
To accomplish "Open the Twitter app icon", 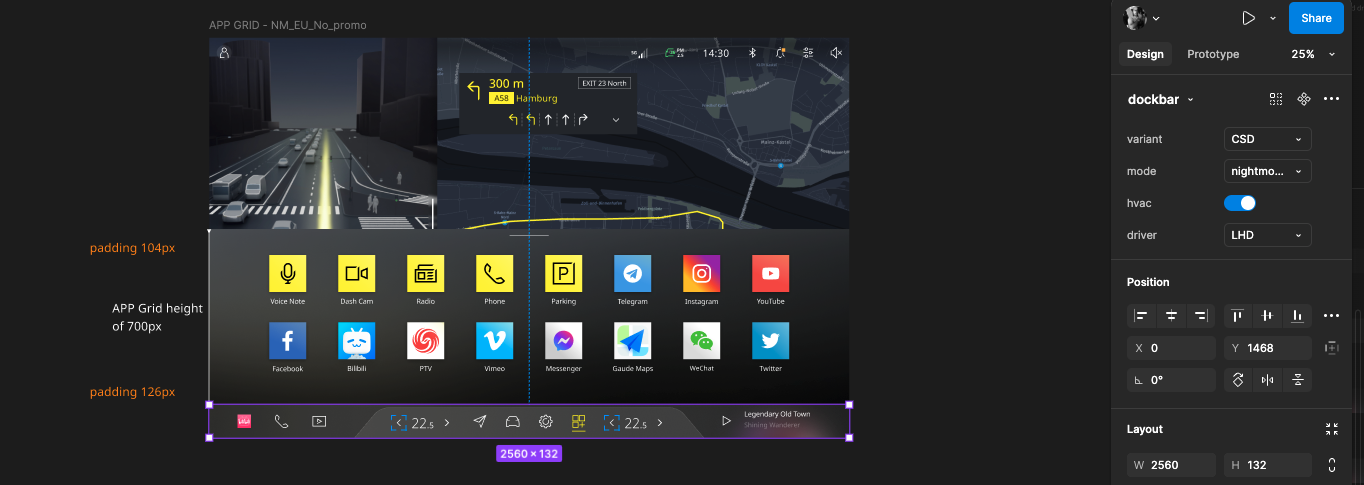I will [770, 341].
